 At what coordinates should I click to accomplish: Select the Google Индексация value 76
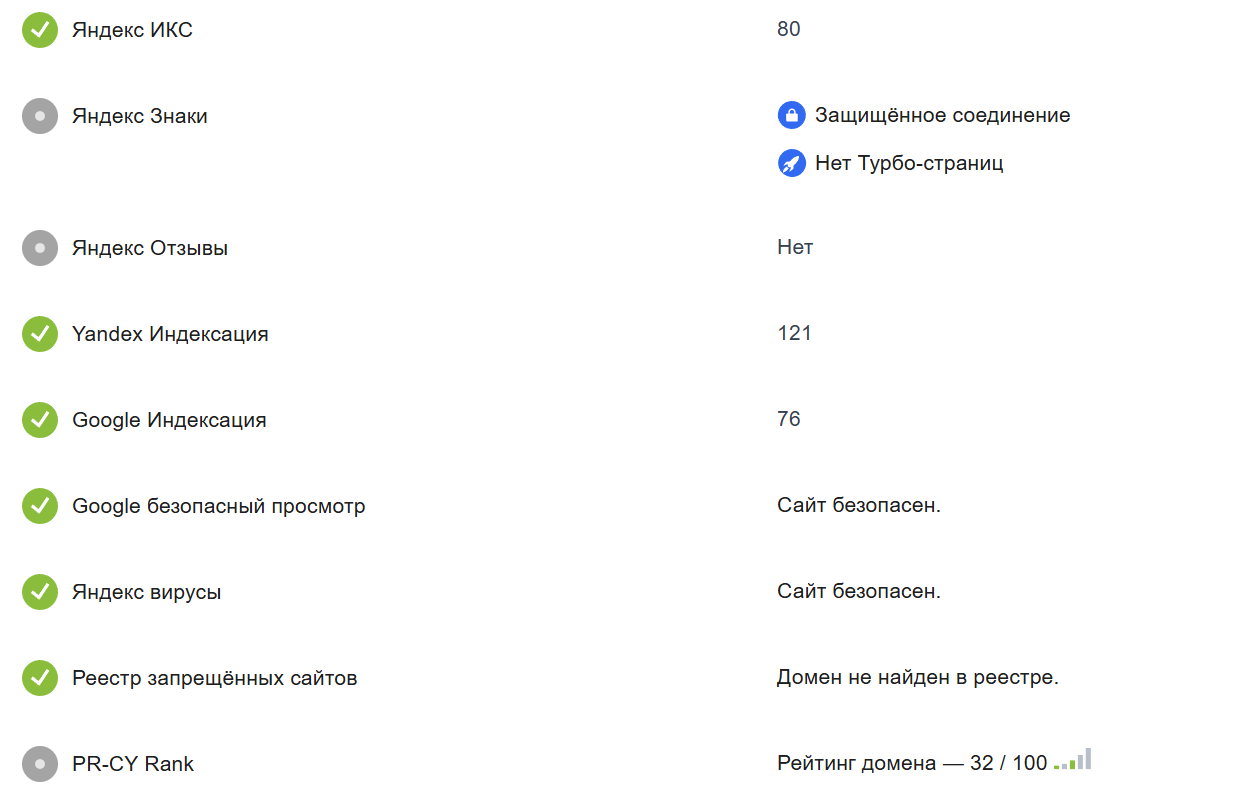pyautogui.click(x=789, y=419)
